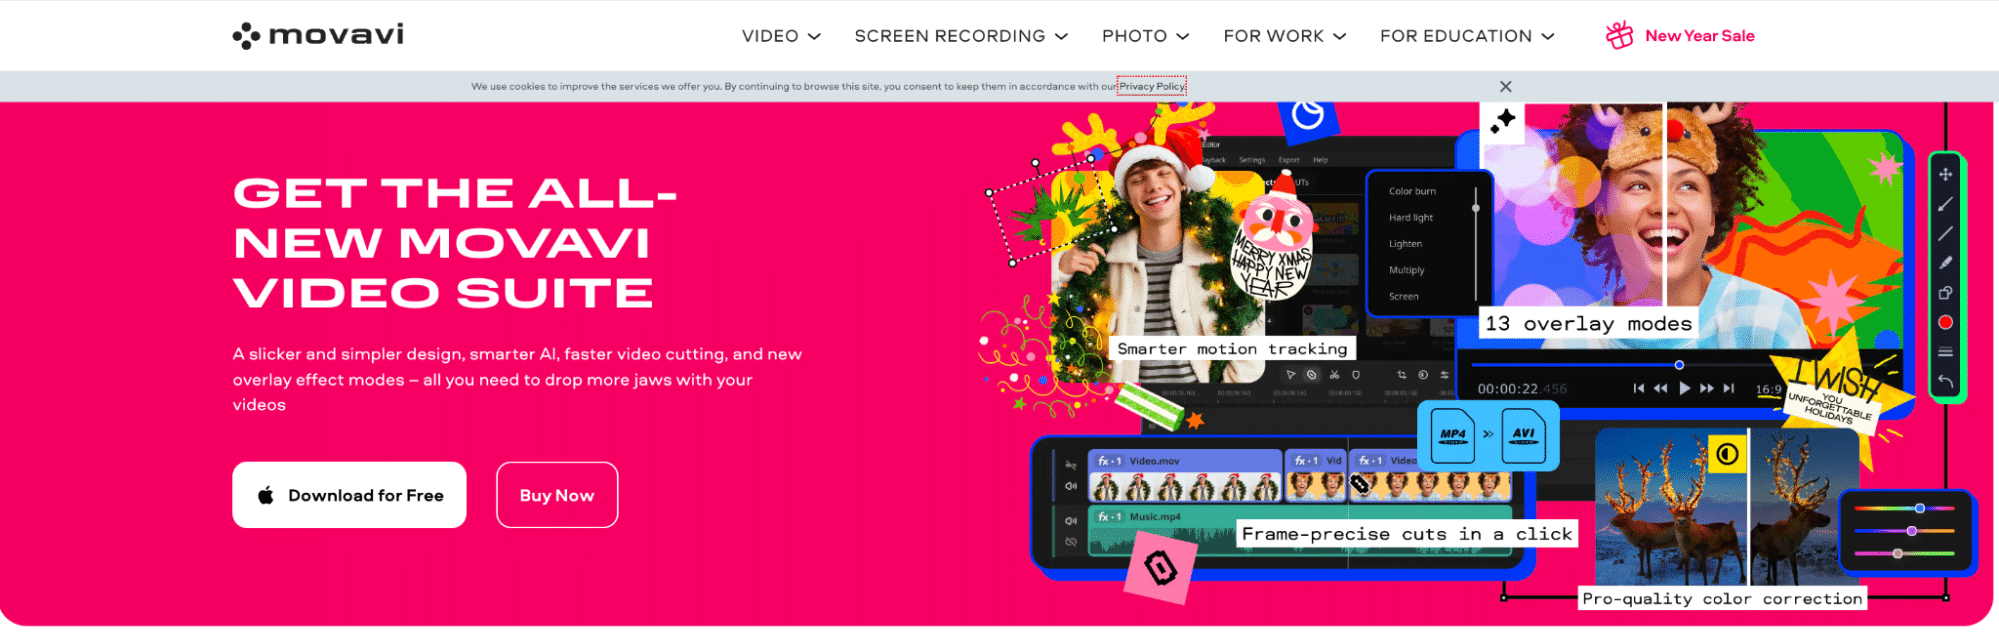The image size is (1999, 635).
Task: Skip to end in the preview player
Action: (x=1729, y=388)
